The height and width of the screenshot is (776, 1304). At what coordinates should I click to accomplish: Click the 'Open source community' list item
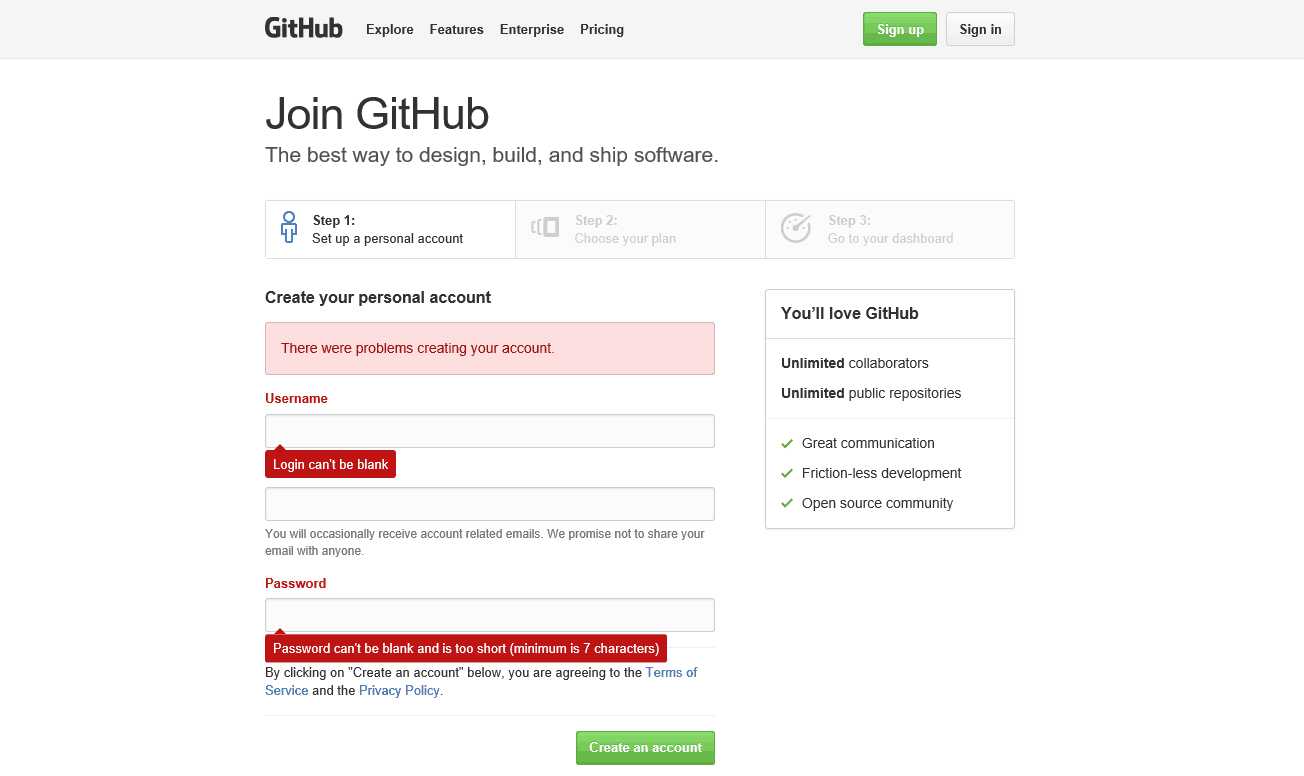click(877, 503)
